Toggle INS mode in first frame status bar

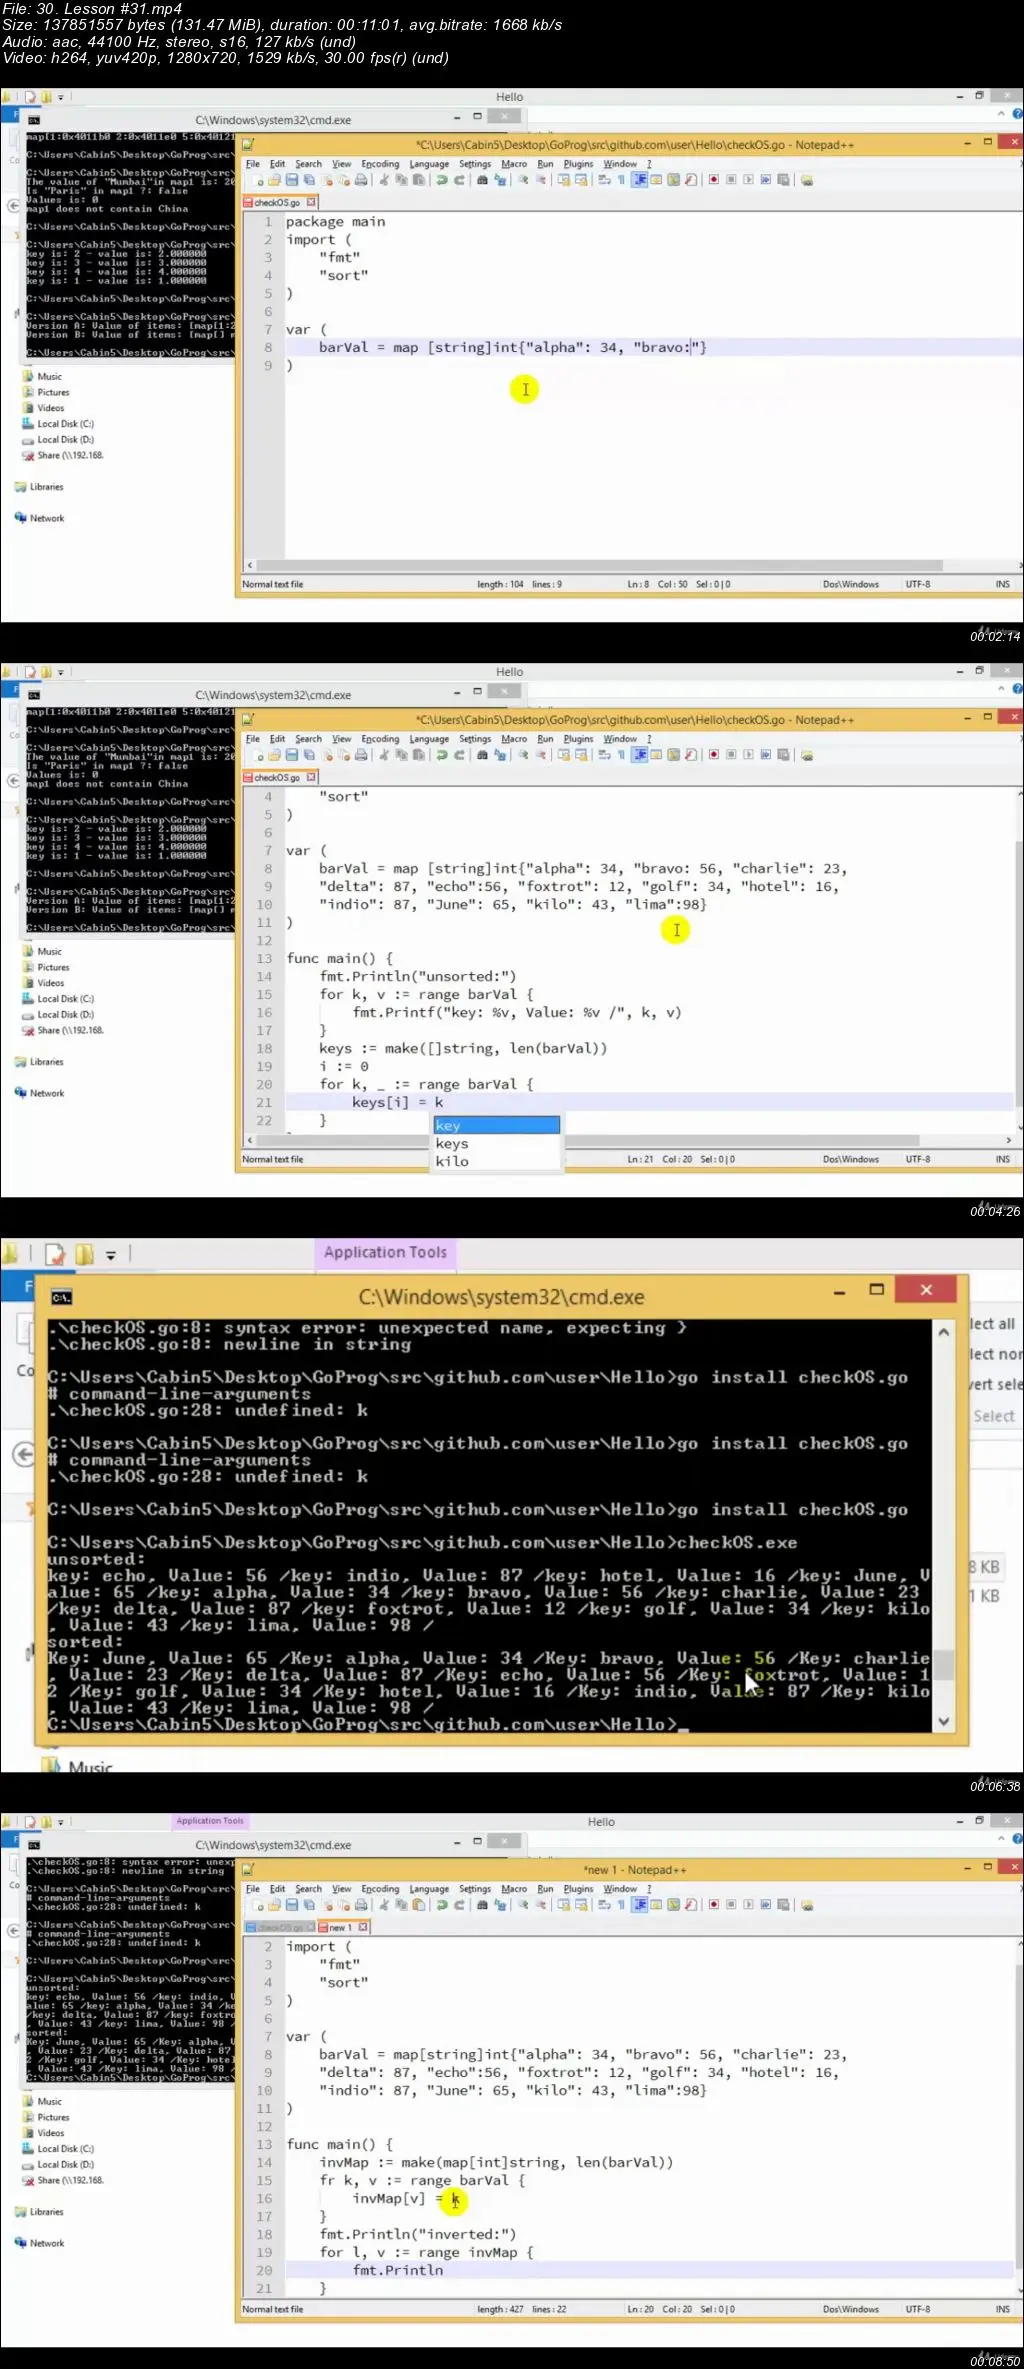1002,584
